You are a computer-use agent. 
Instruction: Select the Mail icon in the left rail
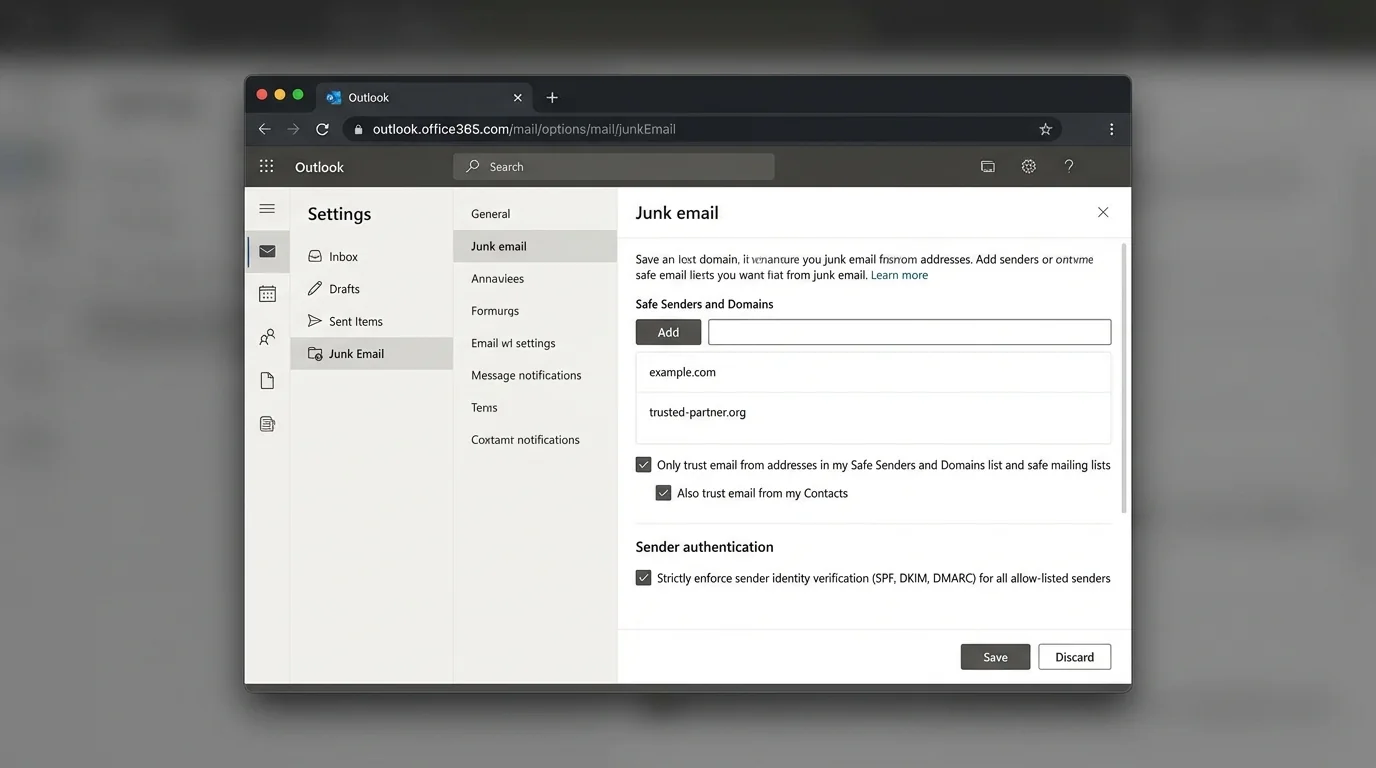point(267,251)
